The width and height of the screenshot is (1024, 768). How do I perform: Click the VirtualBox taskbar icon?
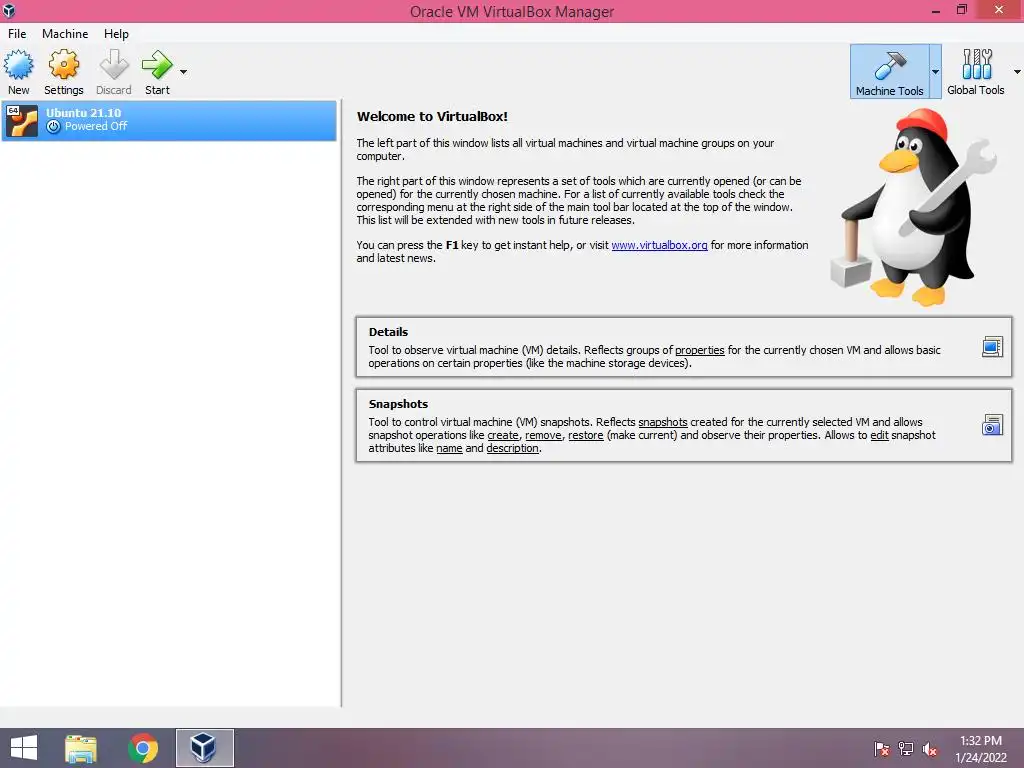point(204,748)
